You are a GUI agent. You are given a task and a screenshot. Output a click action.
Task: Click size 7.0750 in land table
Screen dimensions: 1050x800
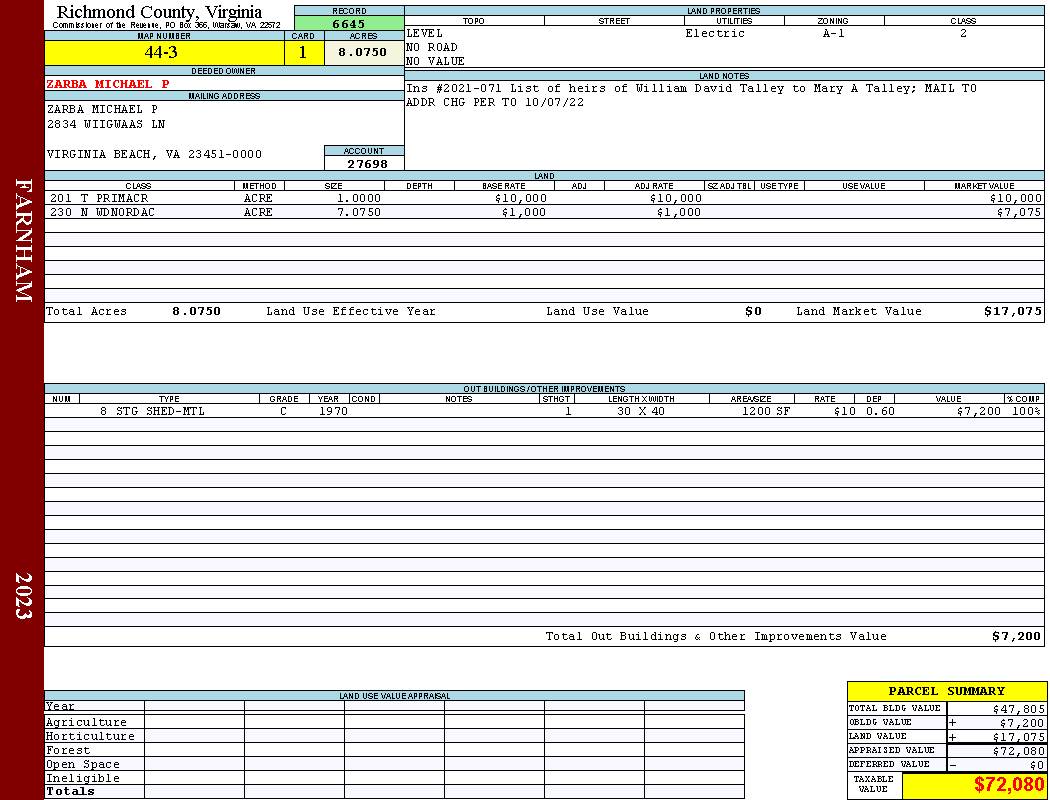tap(359, 213)
